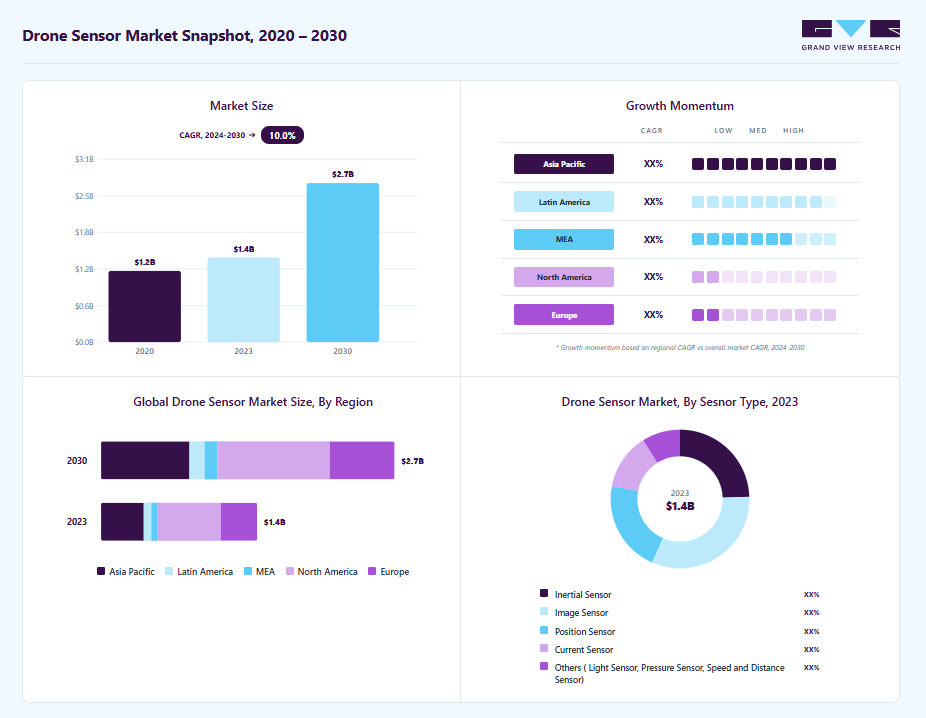Click the North America legend swatch
The width and height of the screenshot is (926, 718).
click(290, 571)
